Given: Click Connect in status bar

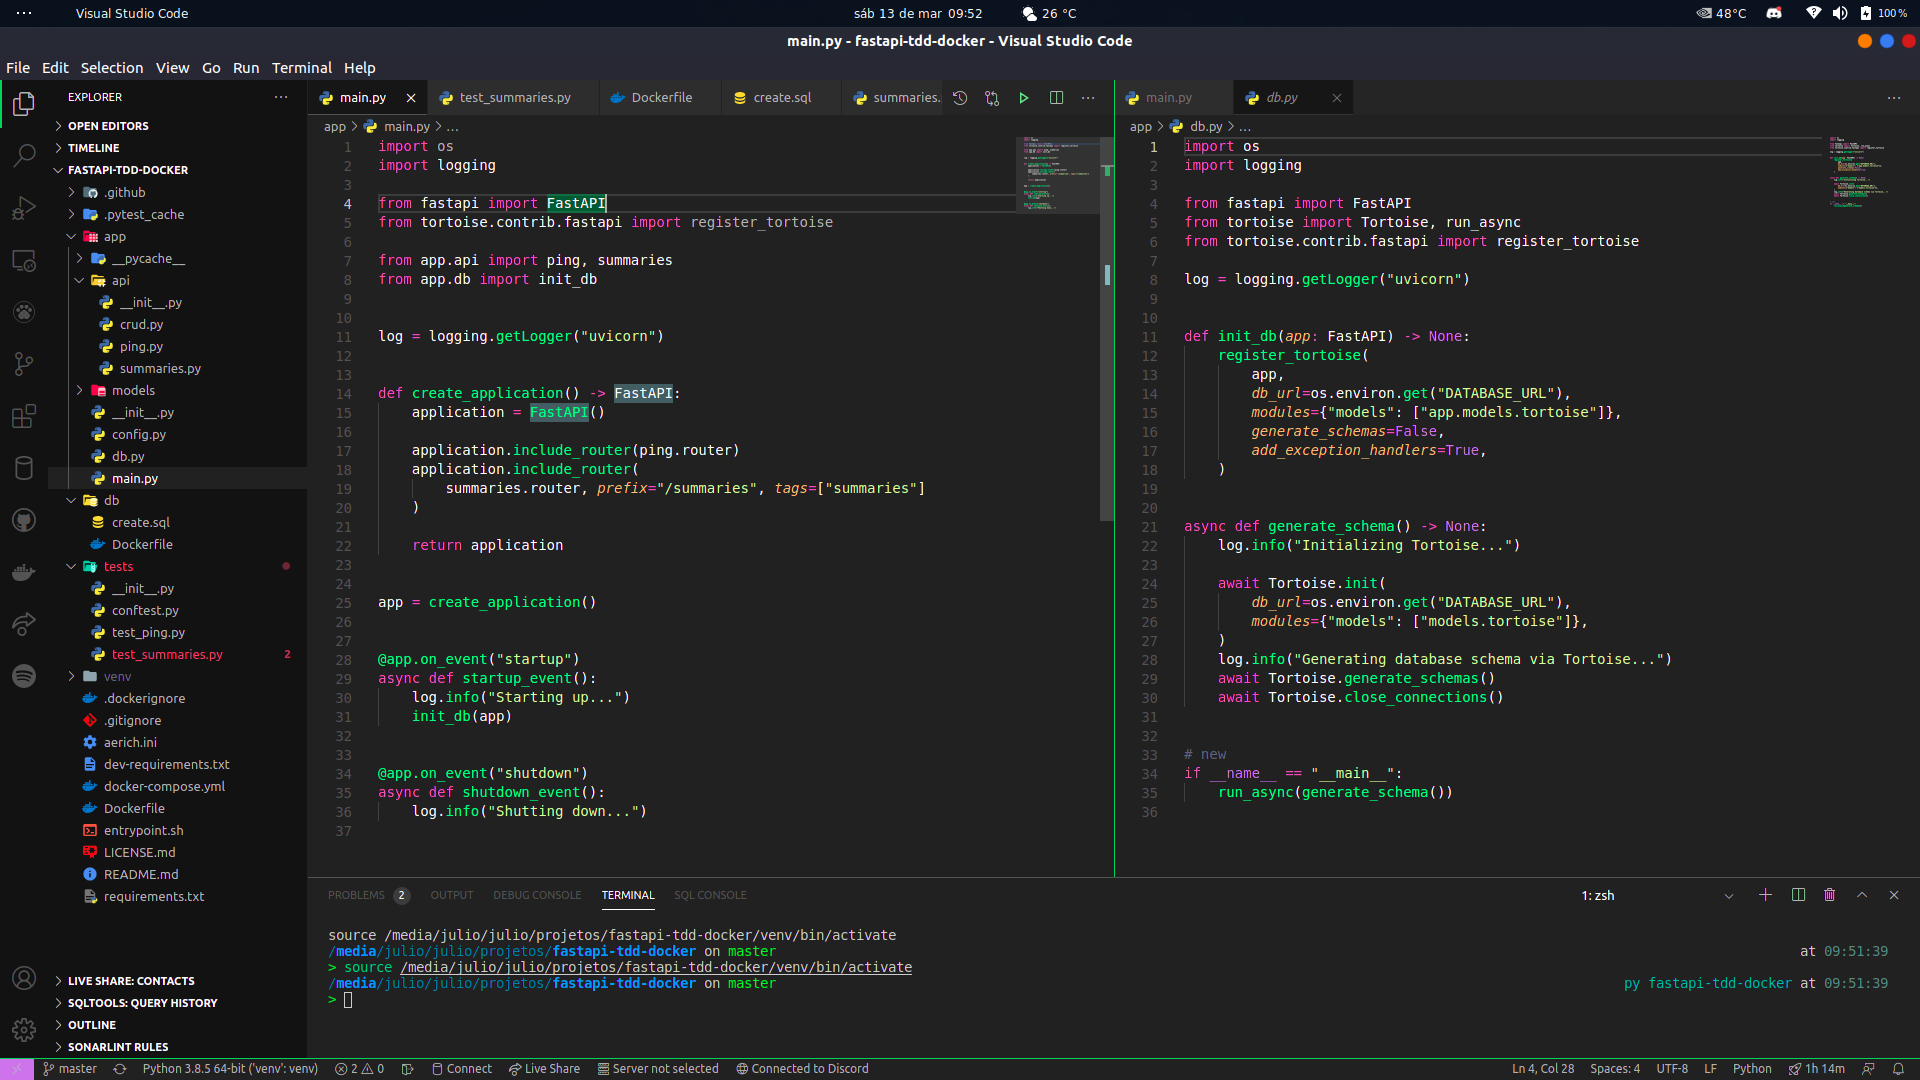Looking at the screenshot, I should point(462,1069).
